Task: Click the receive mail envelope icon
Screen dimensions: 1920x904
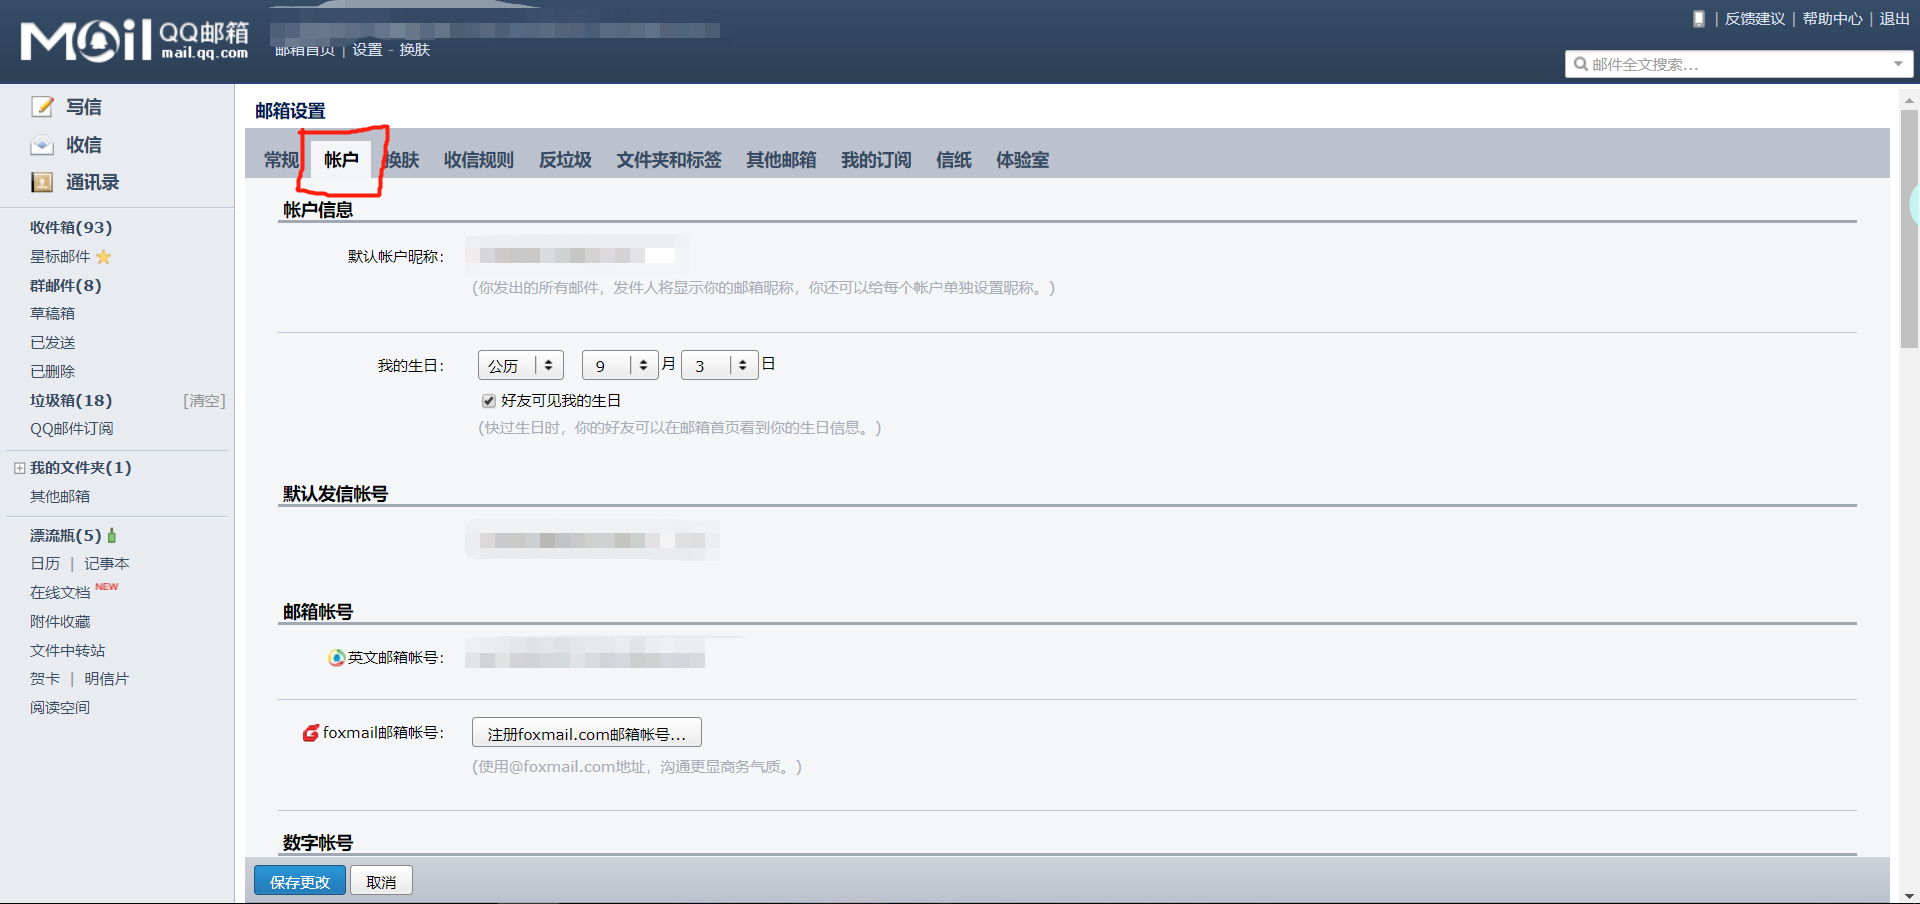Action: coord(42,145)
